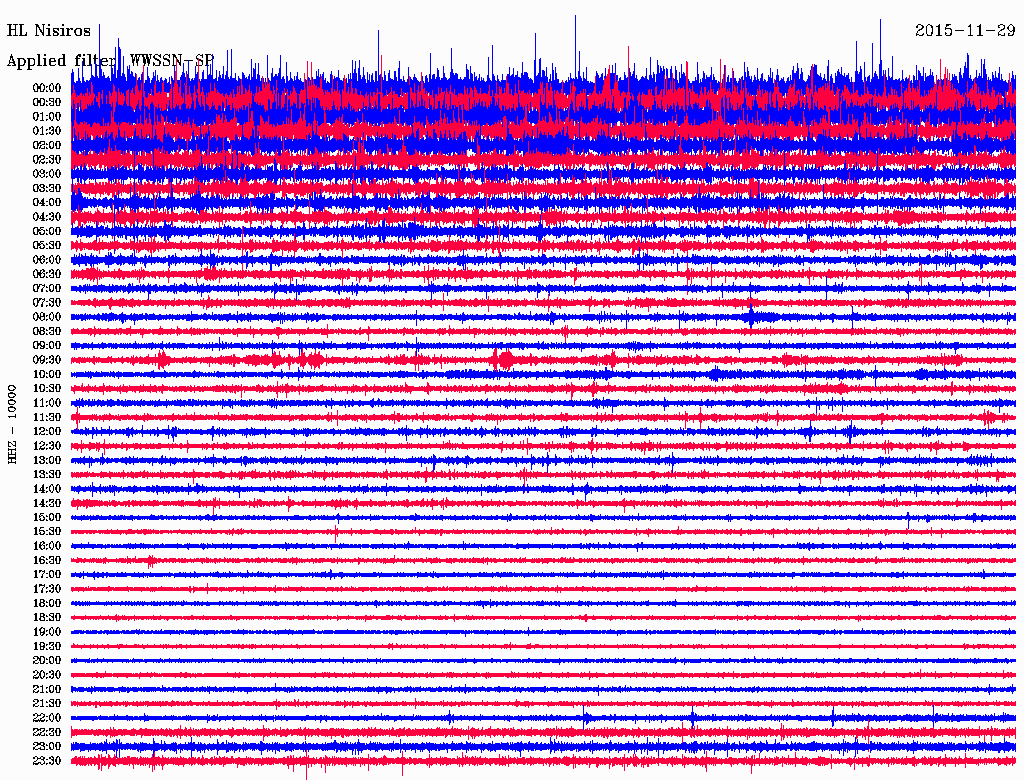Select the '20:00' time label
Image resolution: width=1024 pixels, height=780 pixels.
point(47,660)
